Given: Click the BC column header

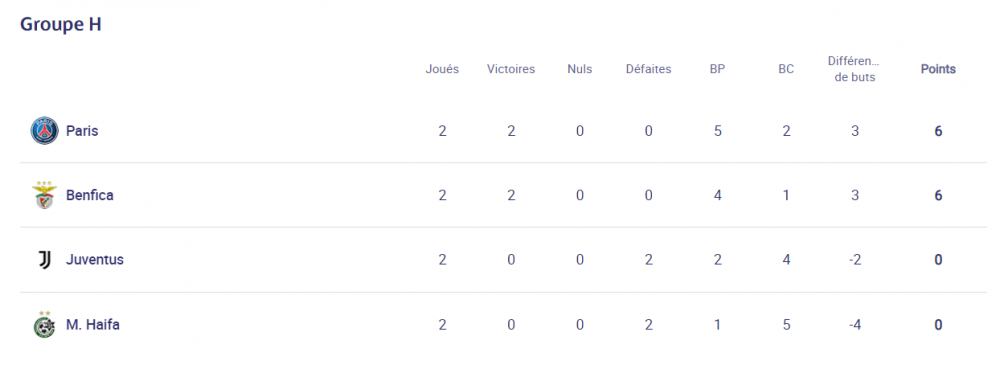Looking at the screenshot, I should click(x=786, y=69).
